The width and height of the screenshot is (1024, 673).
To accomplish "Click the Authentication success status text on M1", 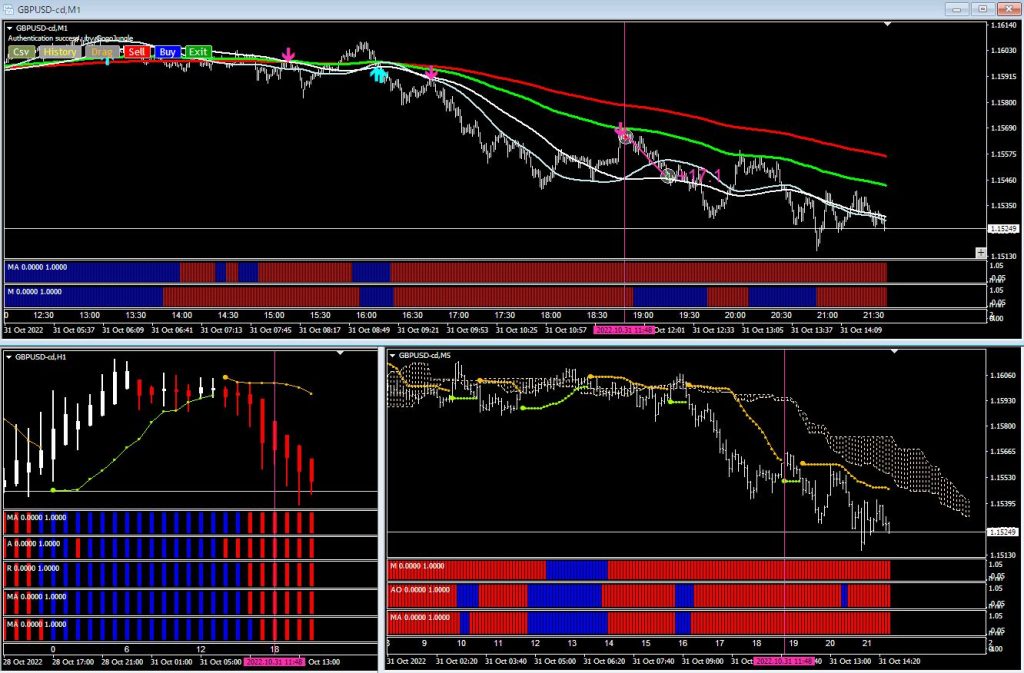I will click(71, 39).
